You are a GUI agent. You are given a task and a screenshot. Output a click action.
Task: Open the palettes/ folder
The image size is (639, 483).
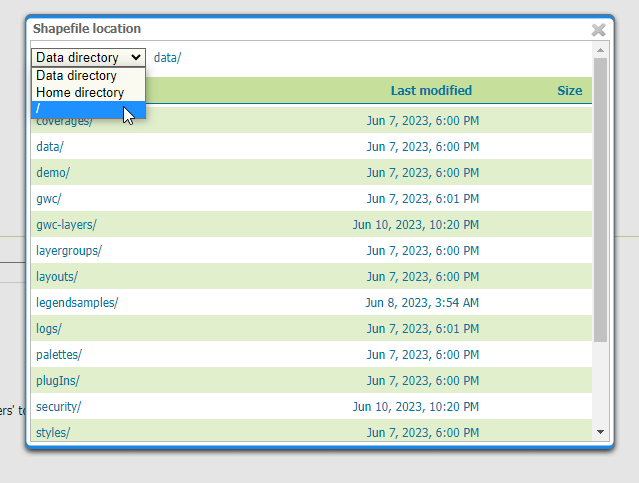[59, 354]
